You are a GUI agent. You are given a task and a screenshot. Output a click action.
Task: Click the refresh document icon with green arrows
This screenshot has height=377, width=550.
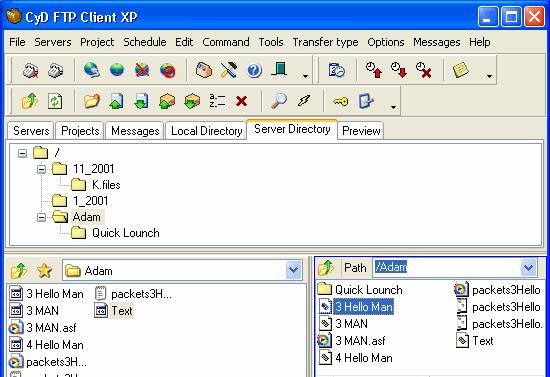55,101
